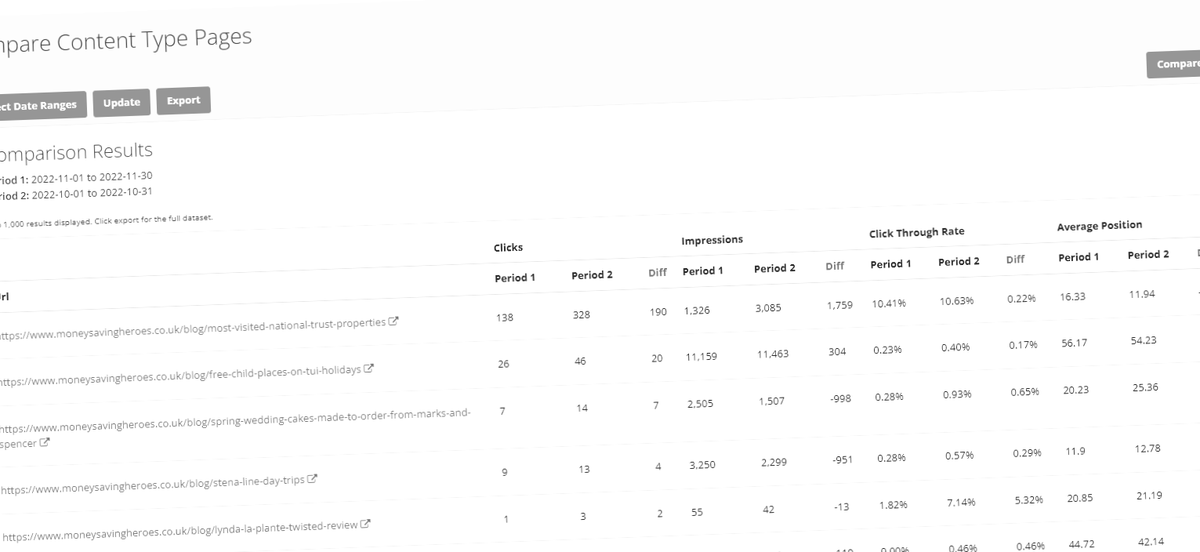Select clicks value 138
Viewport: 1200px width, 552px height.
click(505, 317)
